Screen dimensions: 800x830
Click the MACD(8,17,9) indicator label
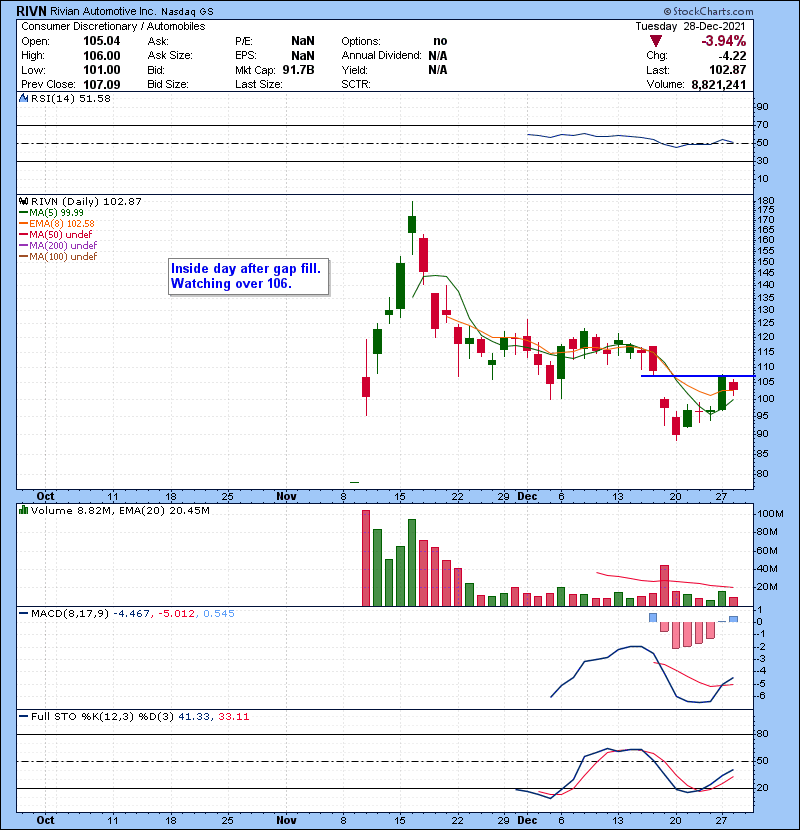69,614
